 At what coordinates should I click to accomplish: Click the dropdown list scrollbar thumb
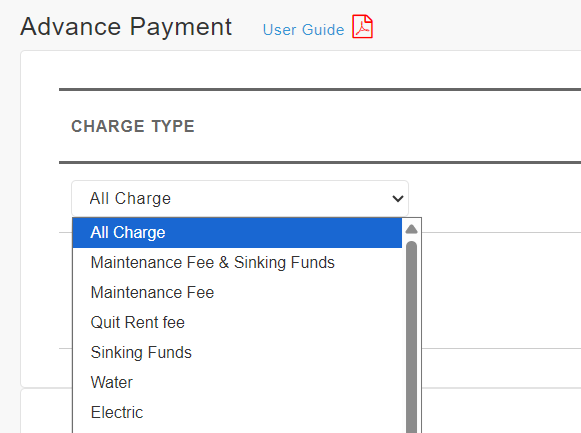[411, 337]
